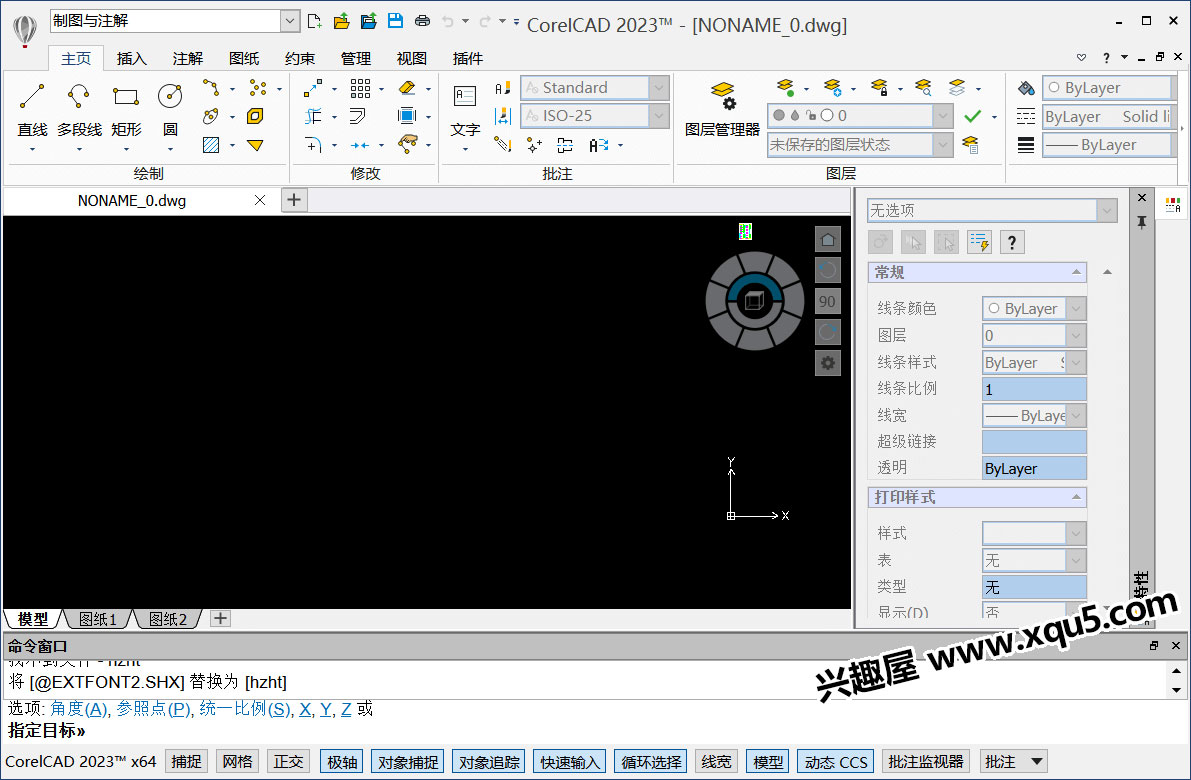This screenshot has width=1191, height=780.
Task: Add a new drawing tab with plus
Action: [294, 201]
